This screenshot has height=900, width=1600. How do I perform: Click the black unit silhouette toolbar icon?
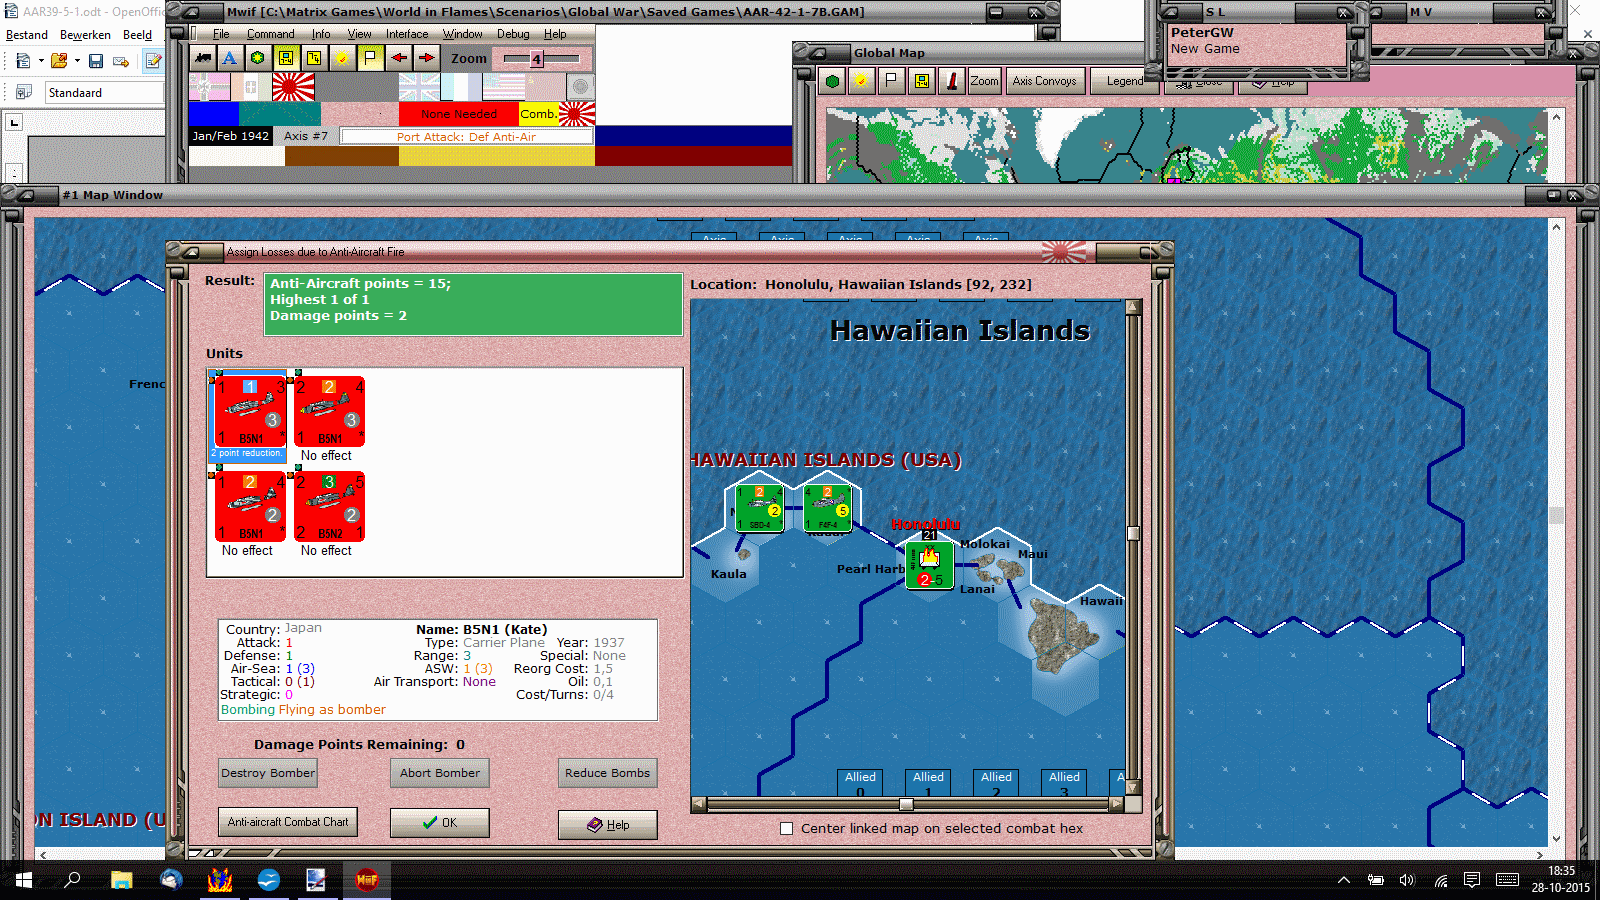click(203, 58)
